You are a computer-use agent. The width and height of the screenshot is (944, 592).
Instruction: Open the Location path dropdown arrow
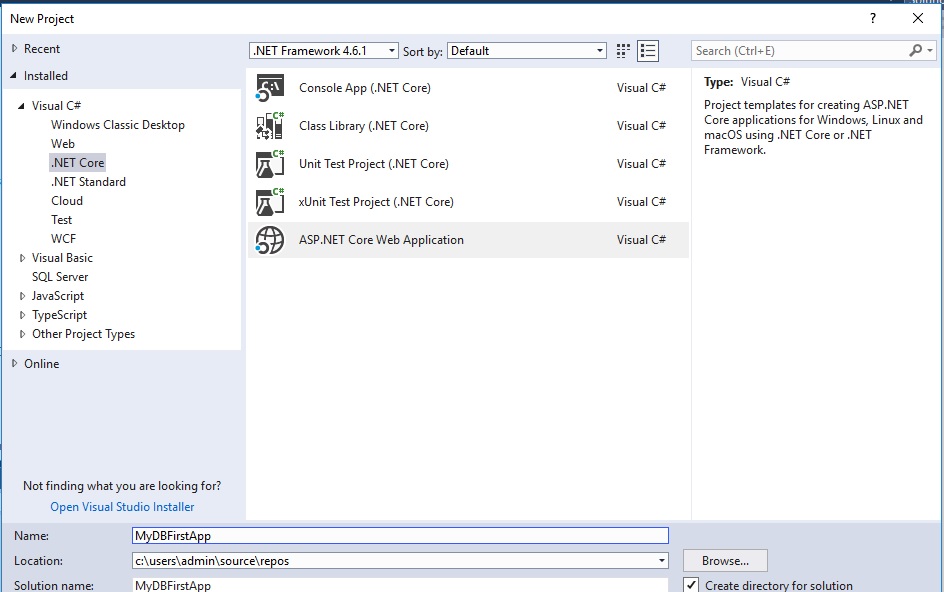point(661,560)
